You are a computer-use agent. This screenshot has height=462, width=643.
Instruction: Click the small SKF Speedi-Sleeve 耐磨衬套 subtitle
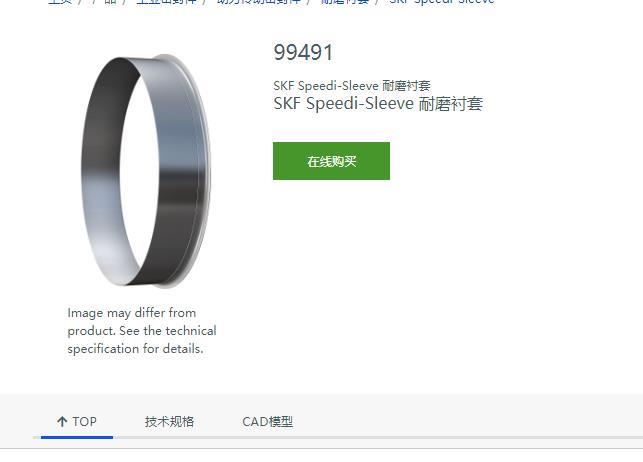click(352, 86)
